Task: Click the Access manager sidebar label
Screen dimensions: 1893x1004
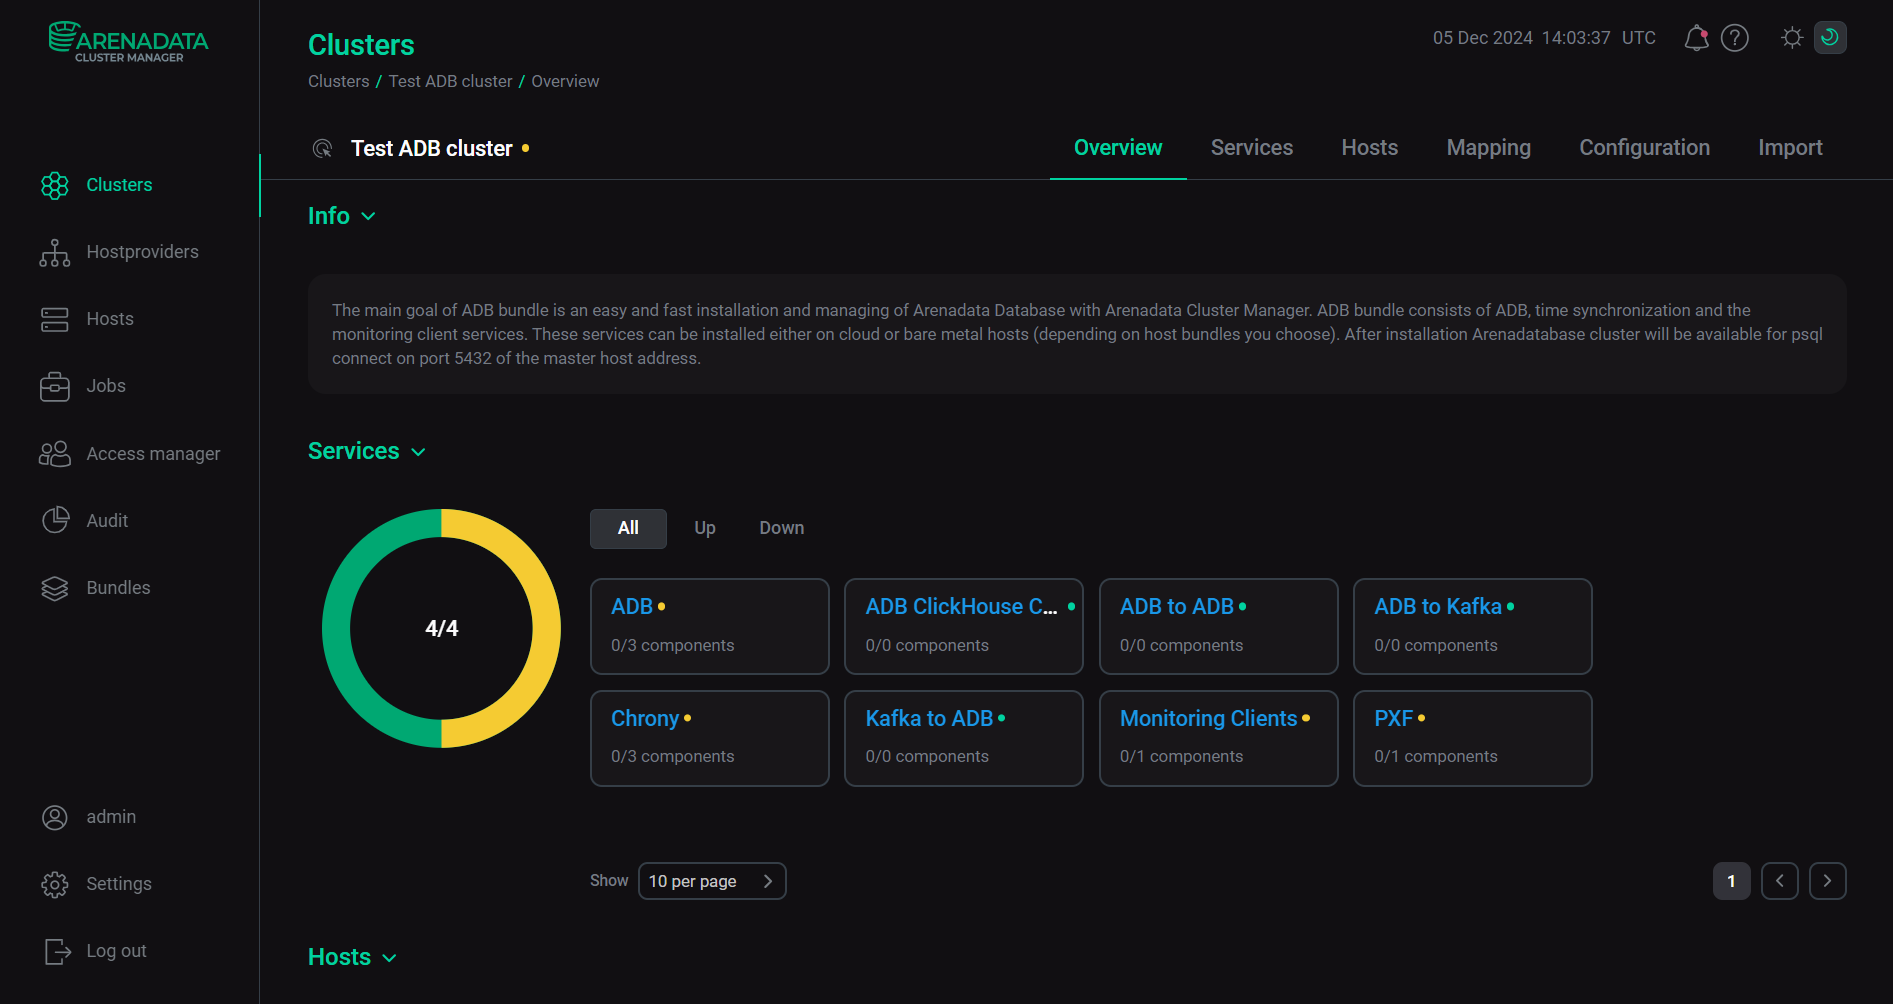Action: tap(153, 454)
